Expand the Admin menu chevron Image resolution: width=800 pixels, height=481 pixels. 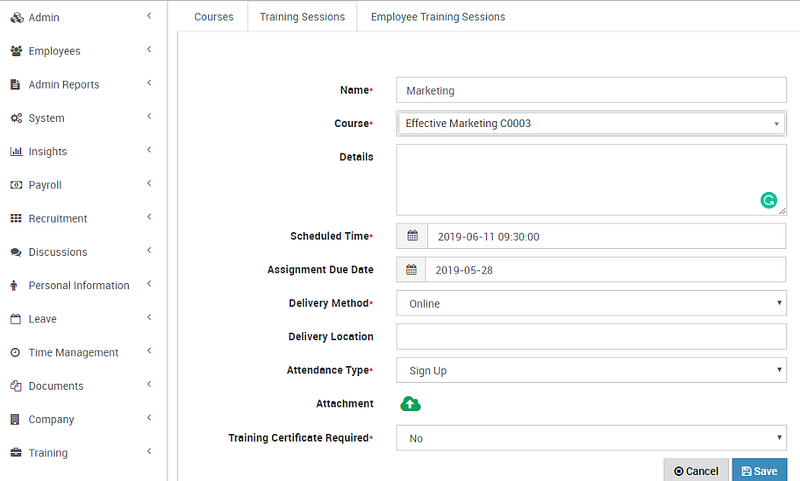click(149, 16)
